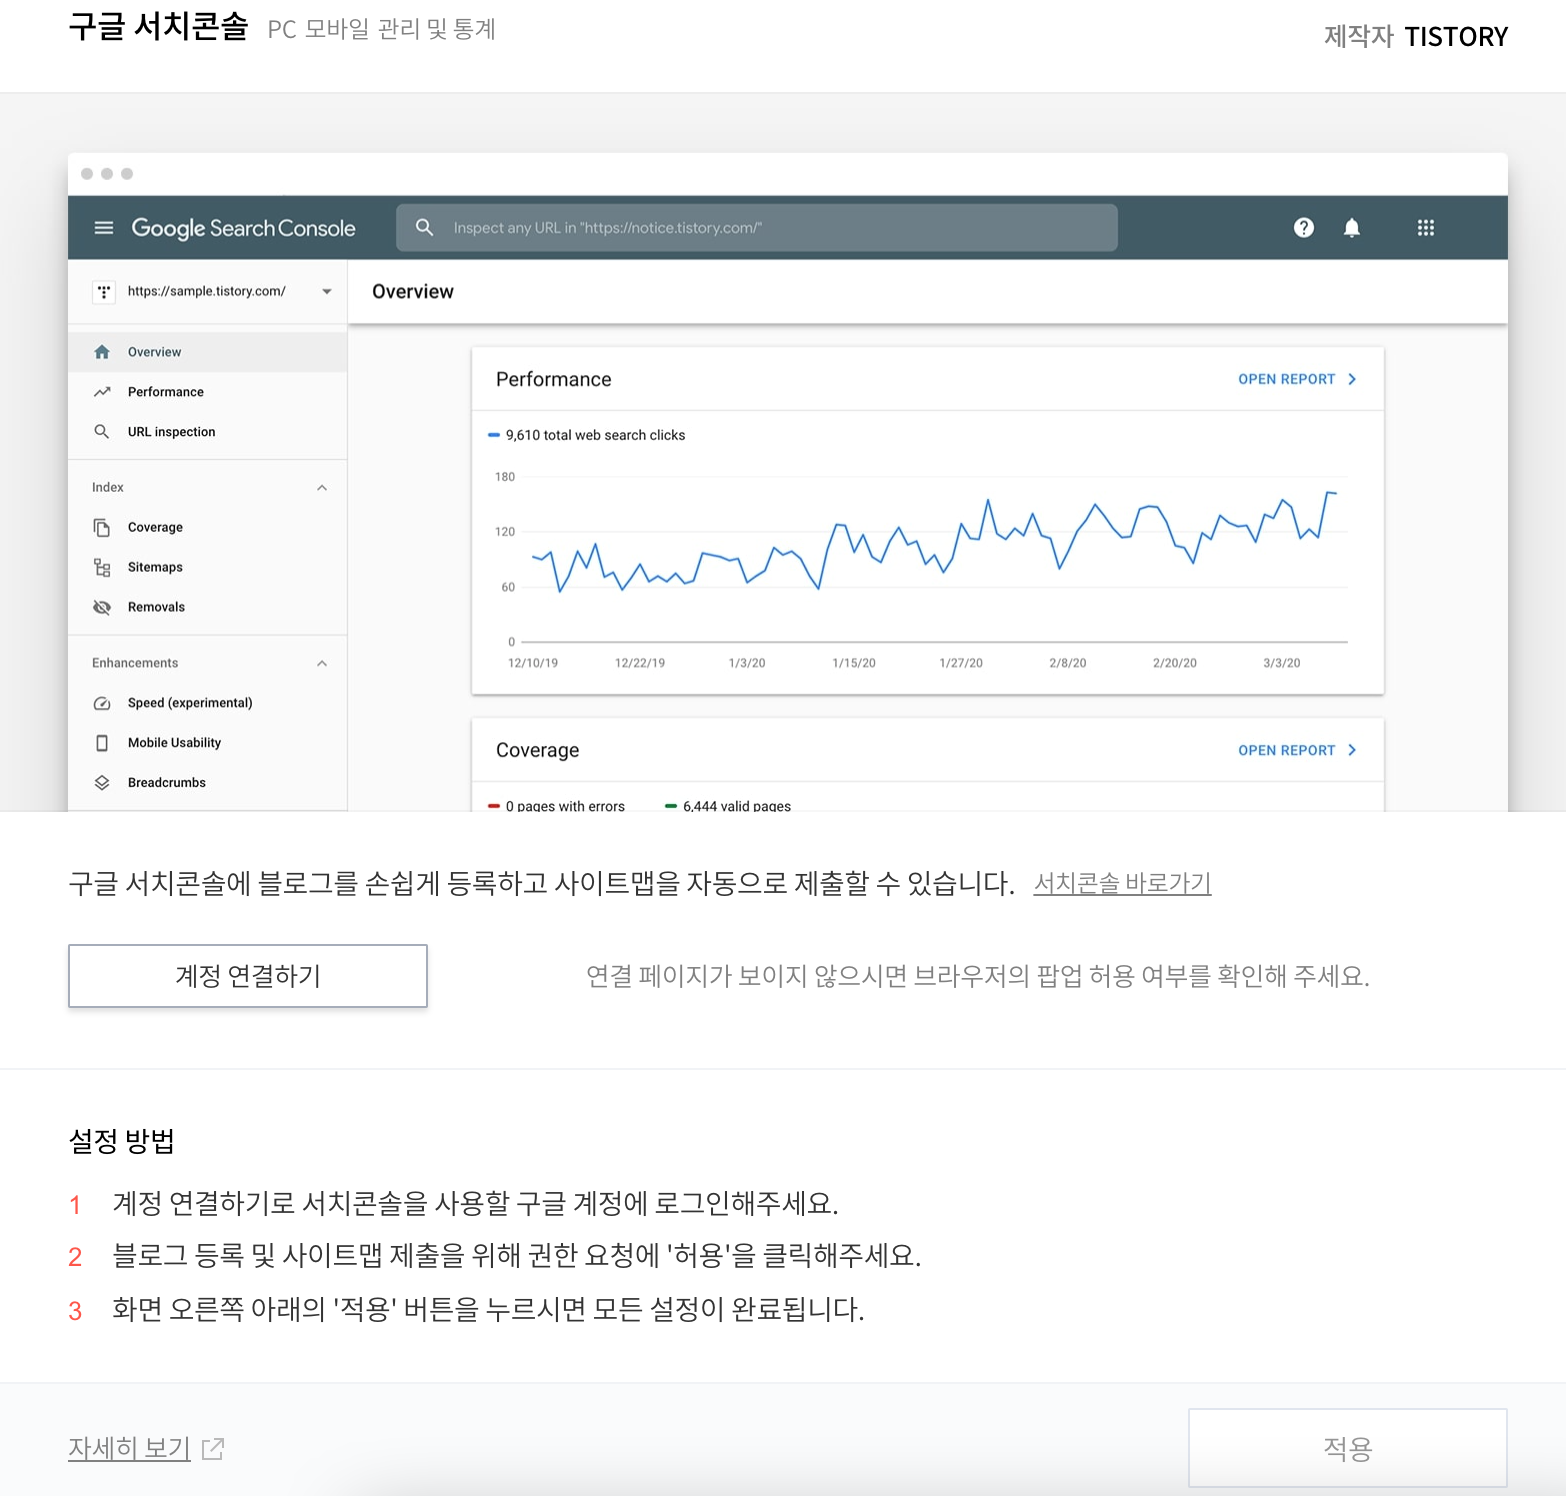The width and height of the screenshot is (1566, 1496).
Task: Select Performance in the sidebar
Action: tap(208, 392)
